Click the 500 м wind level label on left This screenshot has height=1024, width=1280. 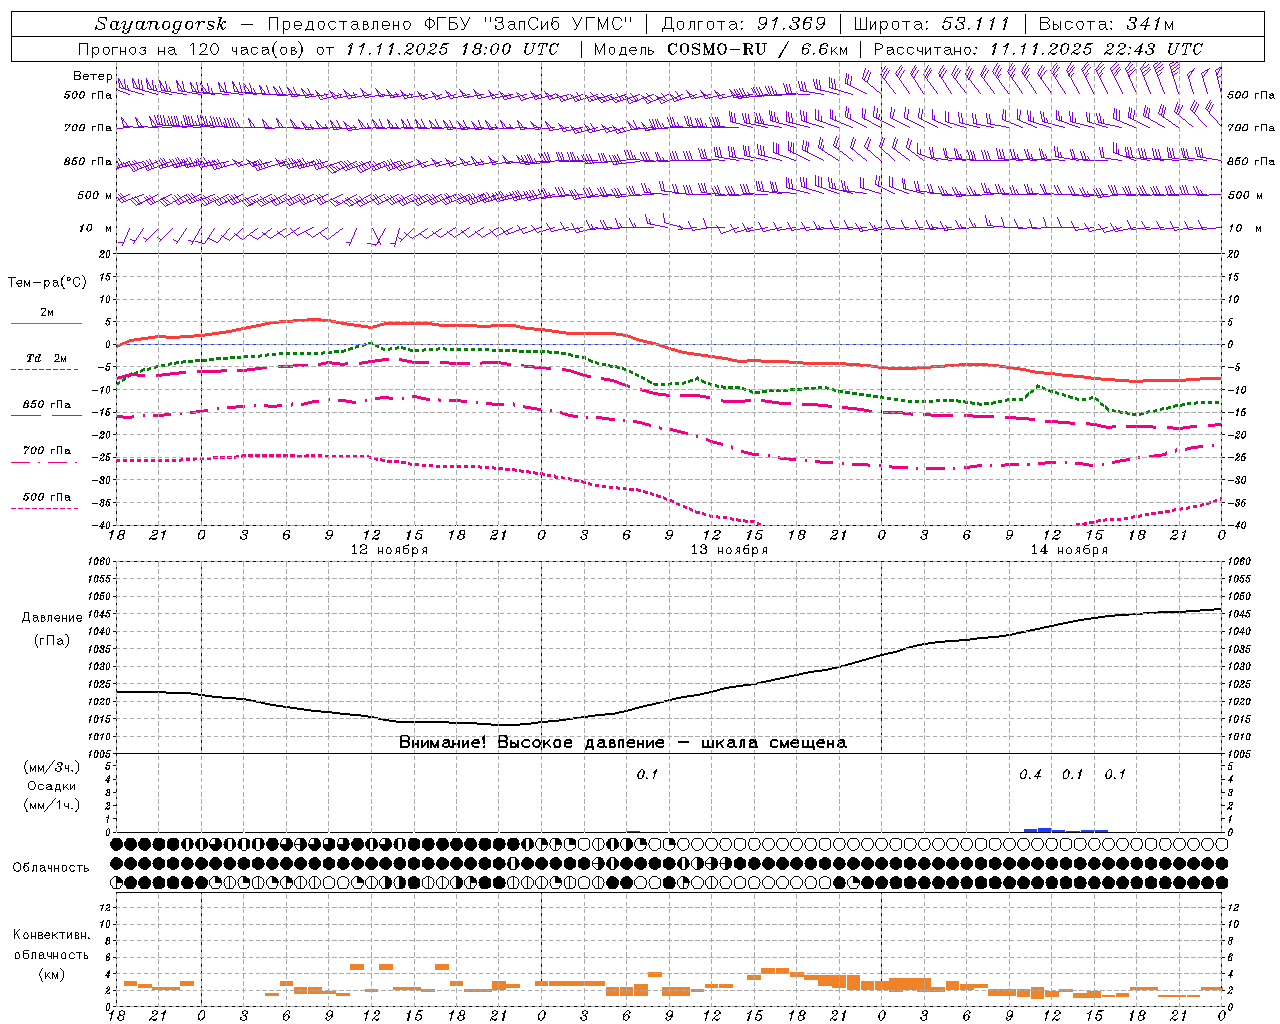95,195
